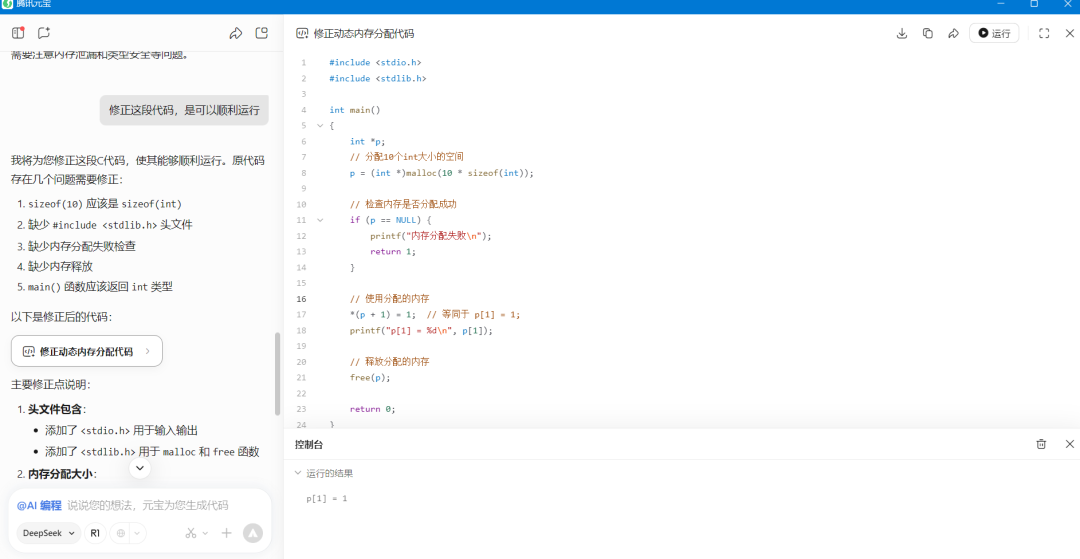Toggle the R1 deep thinking mode
This screenshot has width=1080, height=559.
(x=95, y=533)
